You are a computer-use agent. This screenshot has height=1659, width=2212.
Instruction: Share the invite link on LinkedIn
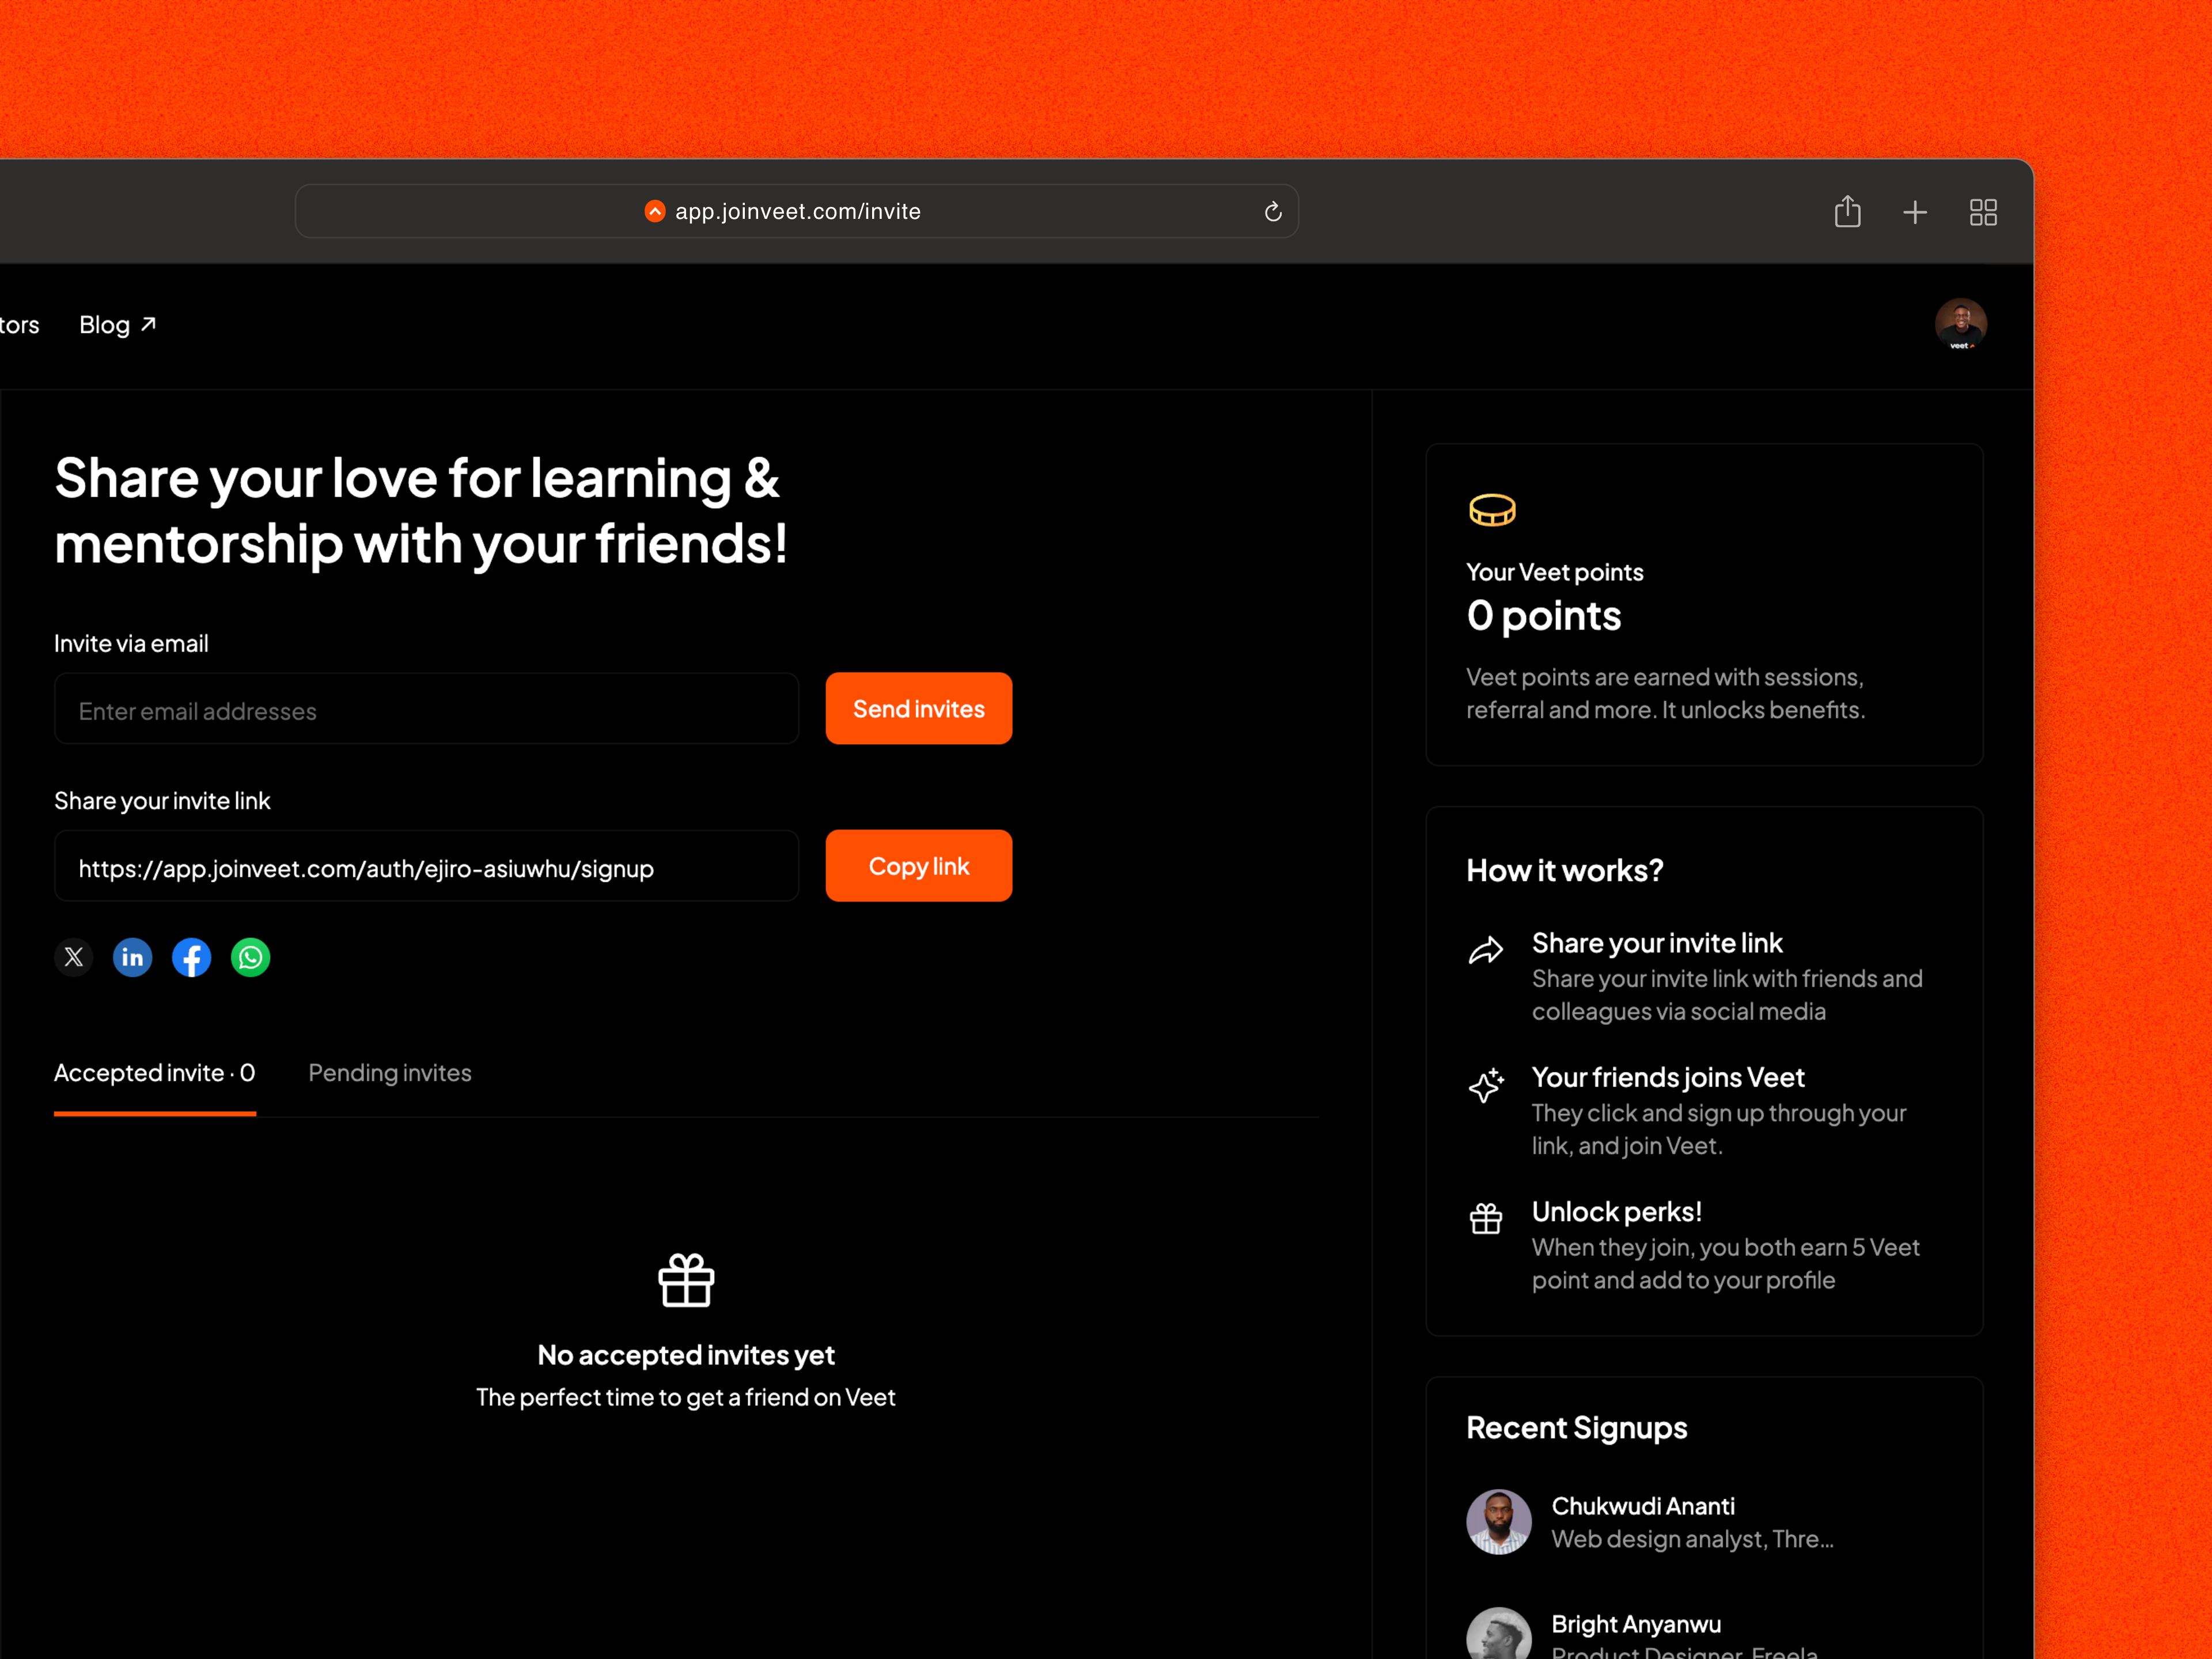click(x=132, y=957)
